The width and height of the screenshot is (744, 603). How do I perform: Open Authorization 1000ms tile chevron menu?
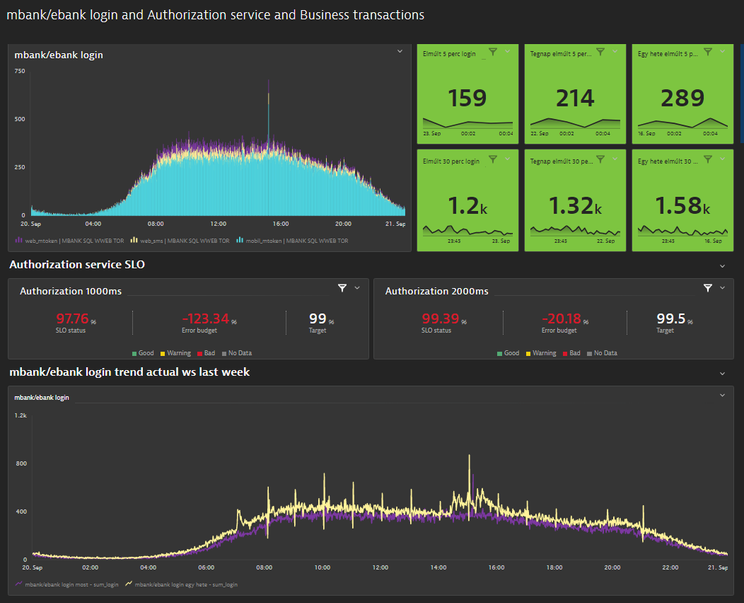click(357, 288)
